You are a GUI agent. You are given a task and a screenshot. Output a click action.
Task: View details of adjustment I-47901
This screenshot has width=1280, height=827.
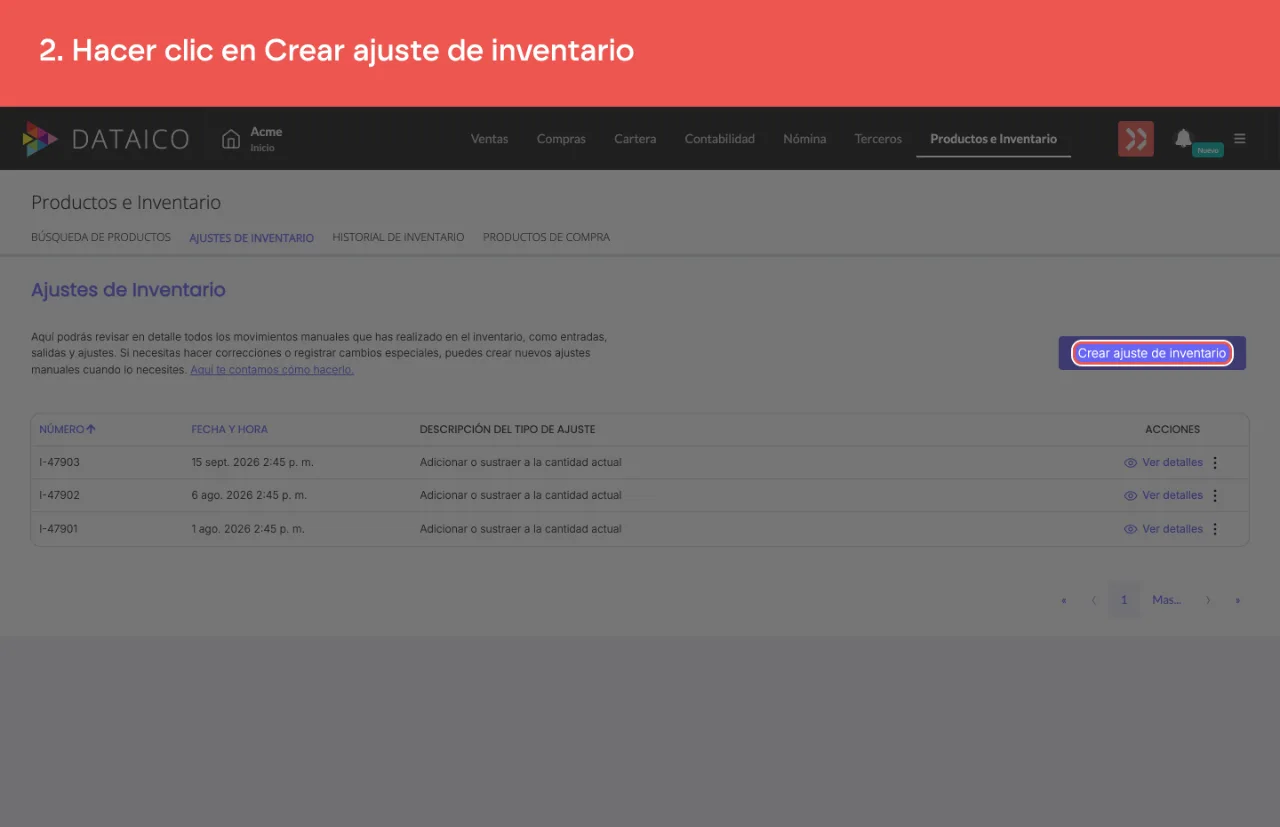tap(1163, 529)
